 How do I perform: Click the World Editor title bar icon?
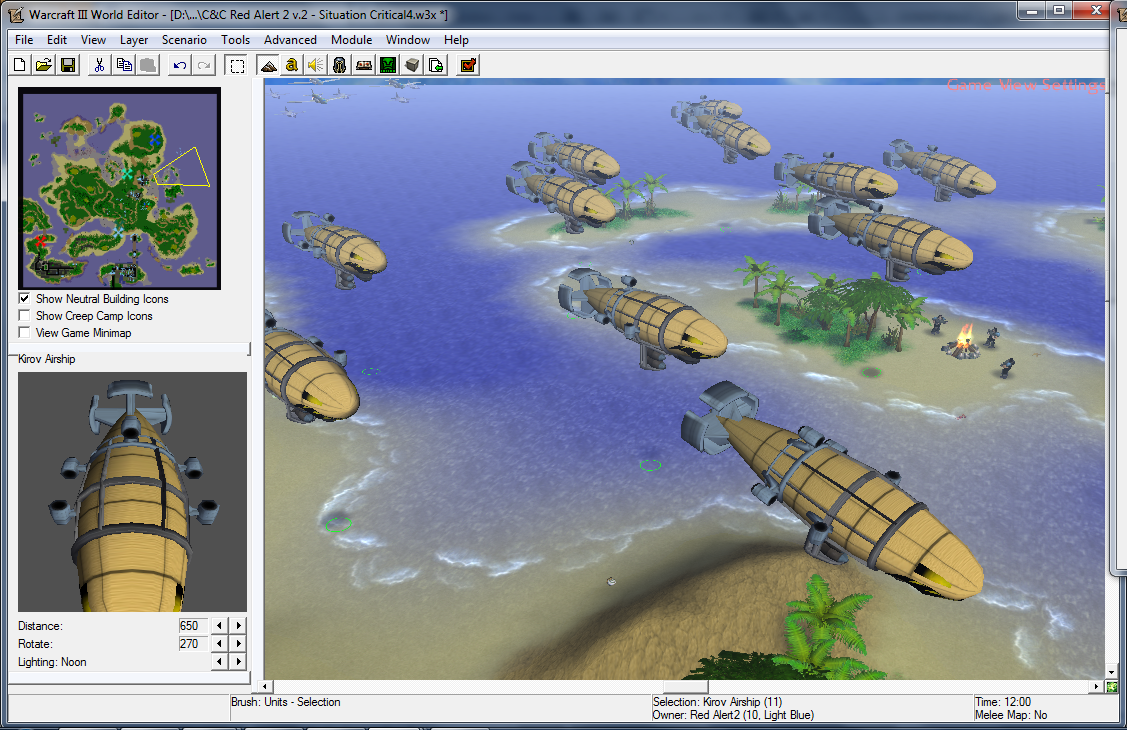click(16, 14)
